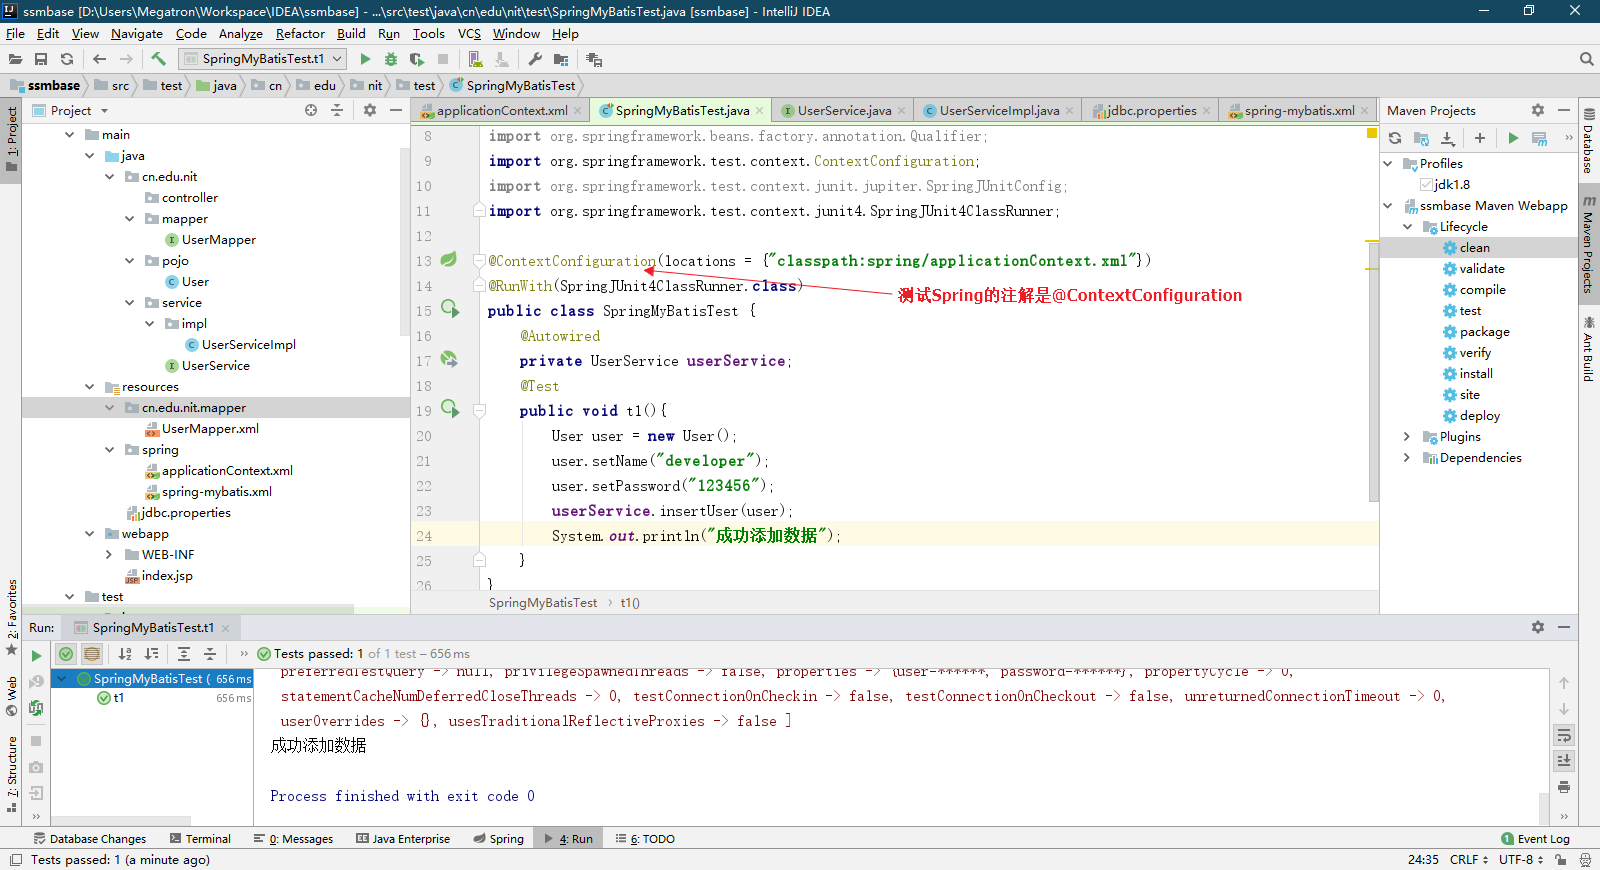Click the Synchronize icon in main toolbar
Image resolution: width=1600 pixels, height=870 pixels.
(67, 59)
